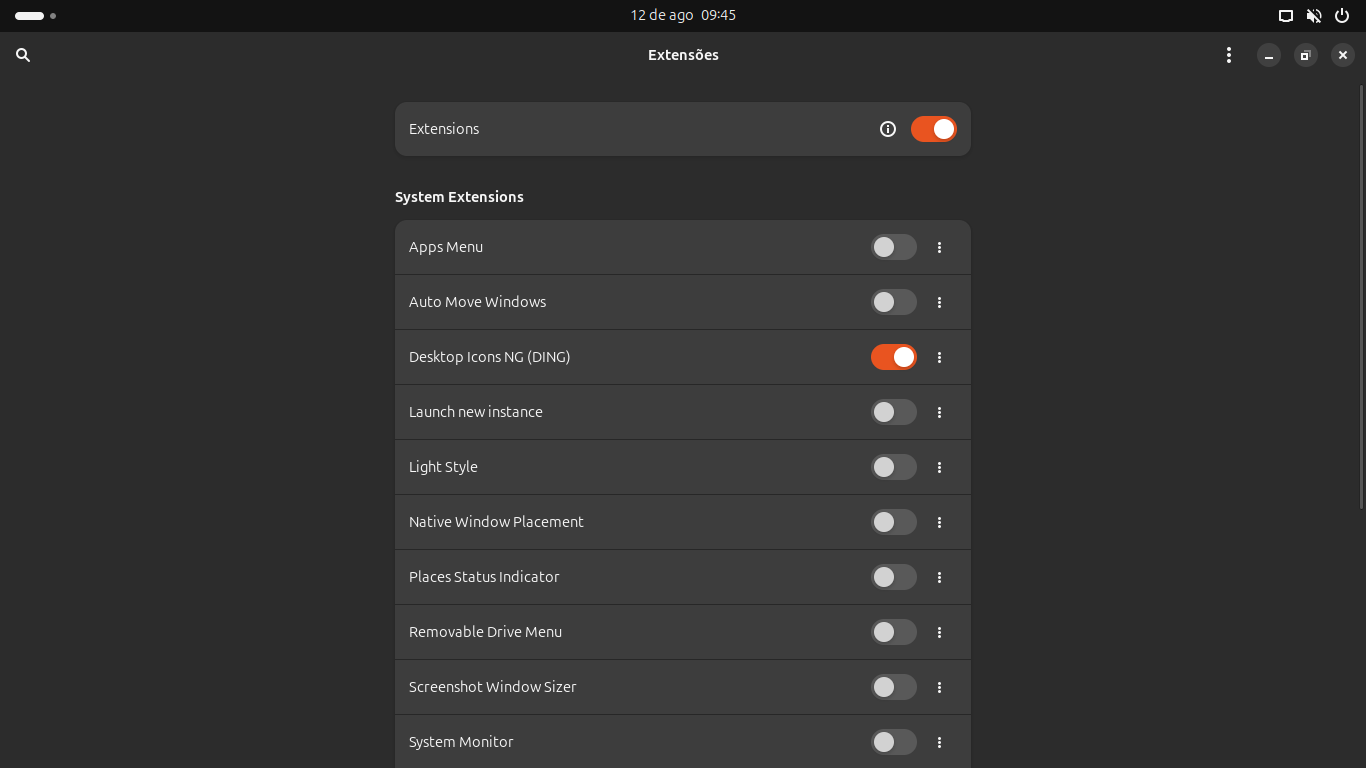The width and height of the screenshot is (1366, 768).
Task: Open the volume muted indicator in top bar
Action: (x=1314, y=16)
